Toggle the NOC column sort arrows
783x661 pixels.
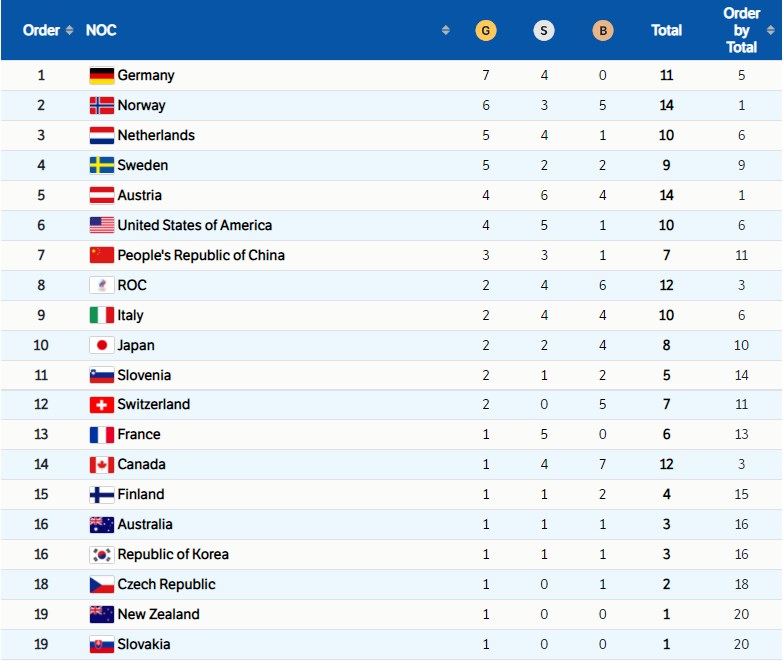(445, 30)
